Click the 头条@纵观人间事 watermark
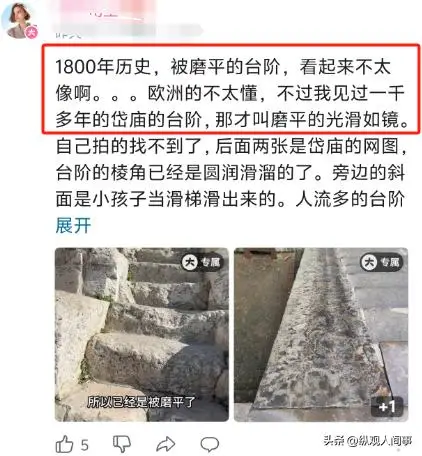Image resolution: width=422 pixels, height=456 pixels. [368, 441]
